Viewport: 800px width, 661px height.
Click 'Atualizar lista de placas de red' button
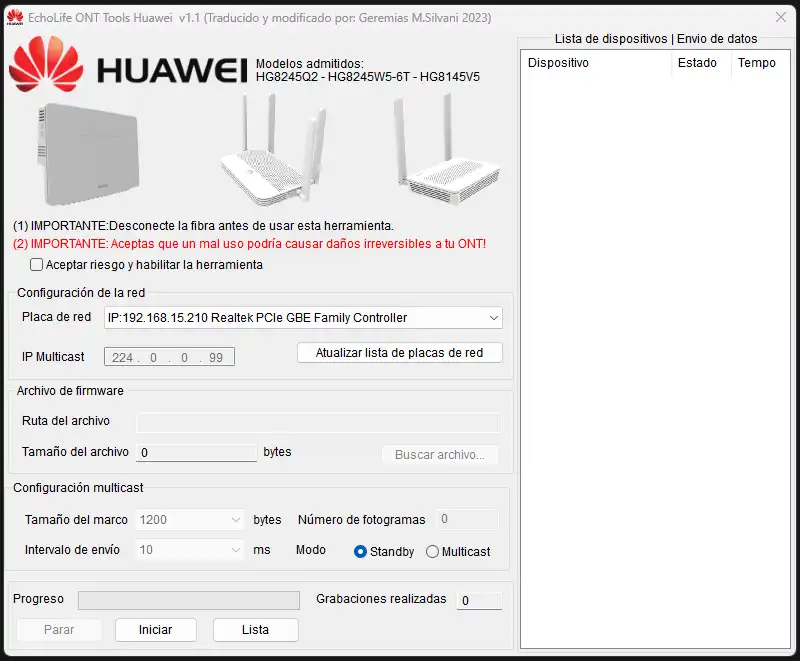point(399,353)
